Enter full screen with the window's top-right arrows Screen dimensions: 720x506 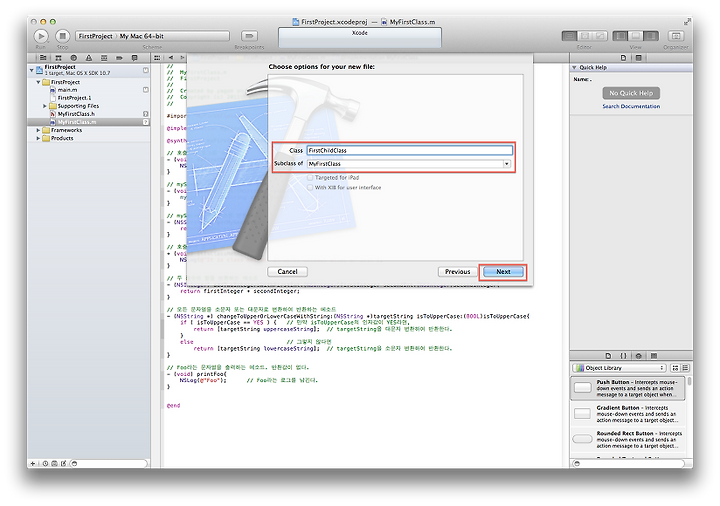point(687,22)
